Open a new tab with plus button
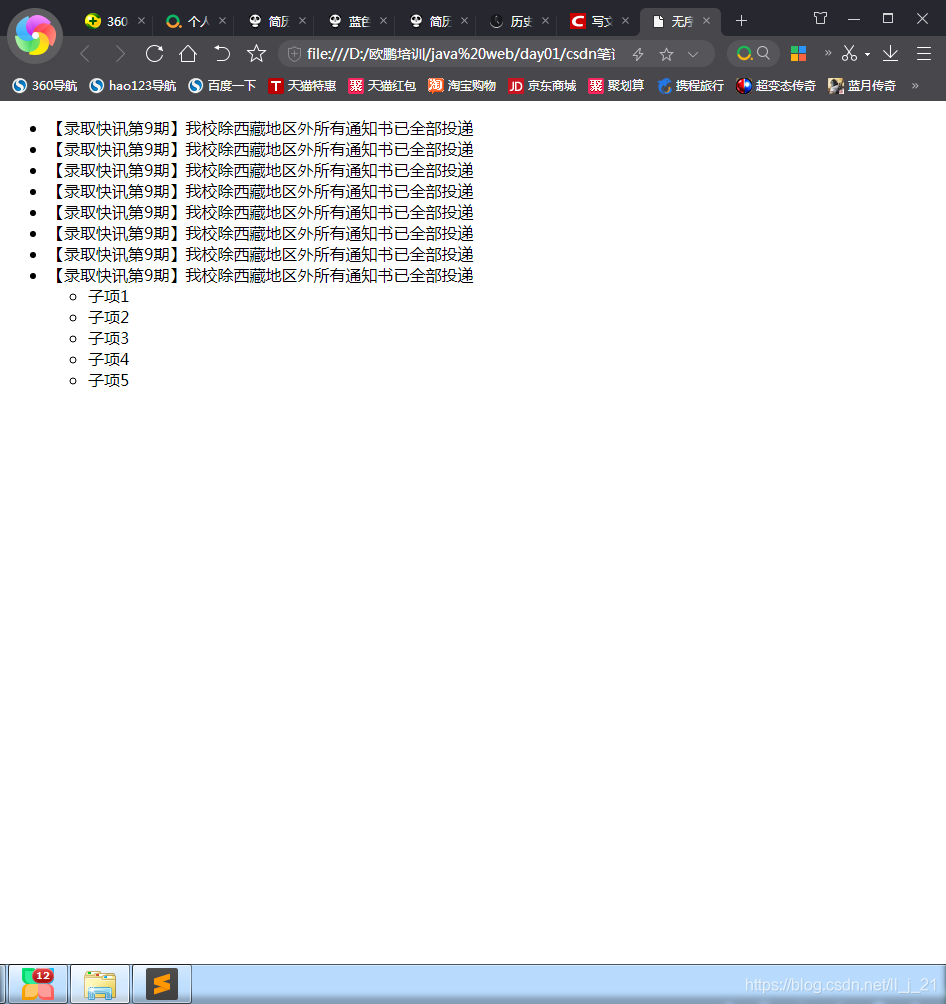The height and width of the screenshot is (1004, 946). [741, 21]
